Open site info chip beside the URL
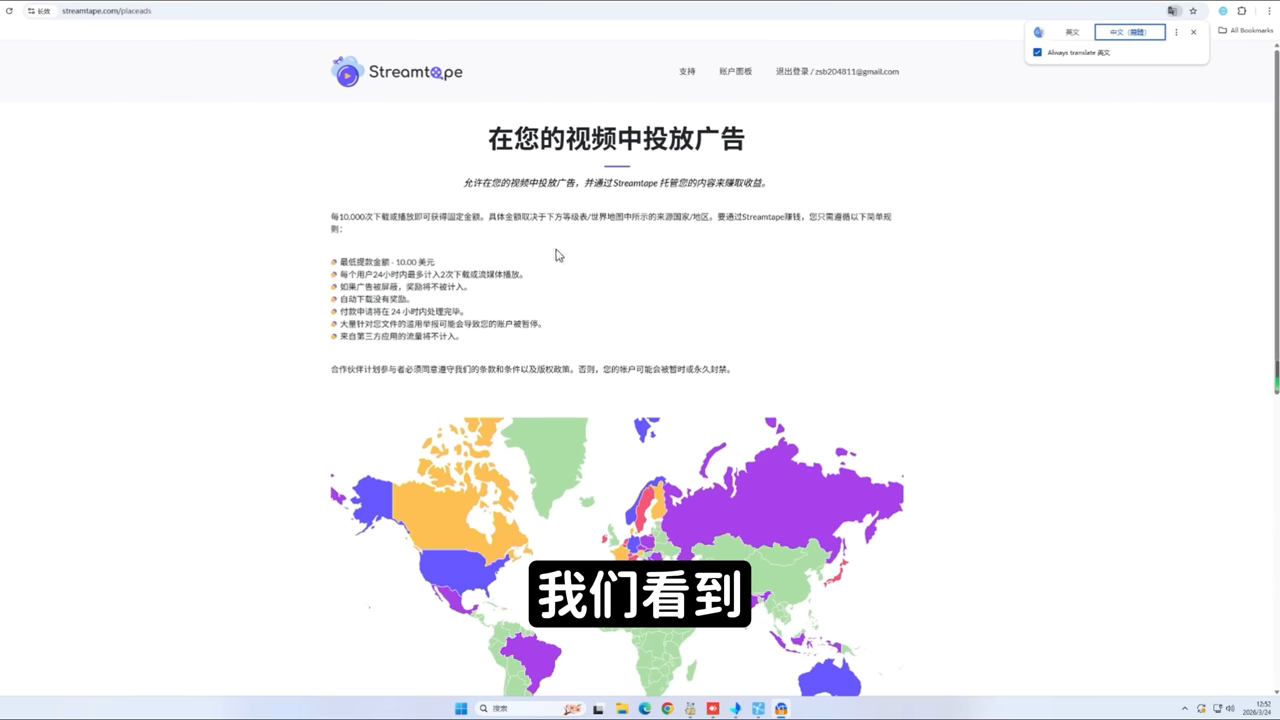The height and width of the screenshot is (720, 1280). [39, 11]
